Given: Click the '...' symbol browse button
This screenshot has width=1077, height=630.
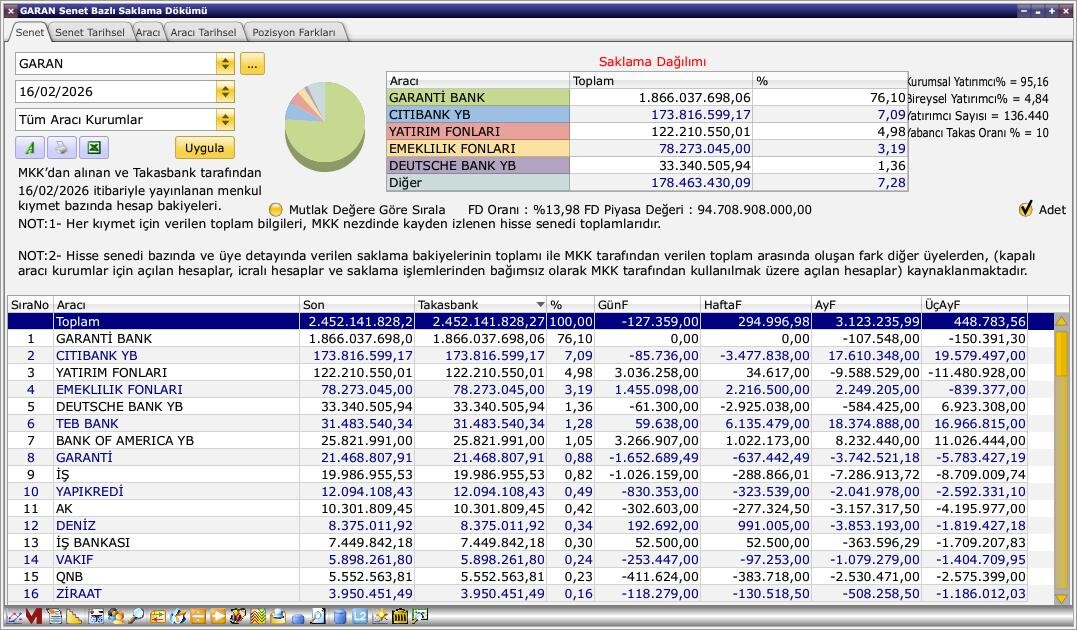Looking at the screenshot, I should tap(251, 64).
